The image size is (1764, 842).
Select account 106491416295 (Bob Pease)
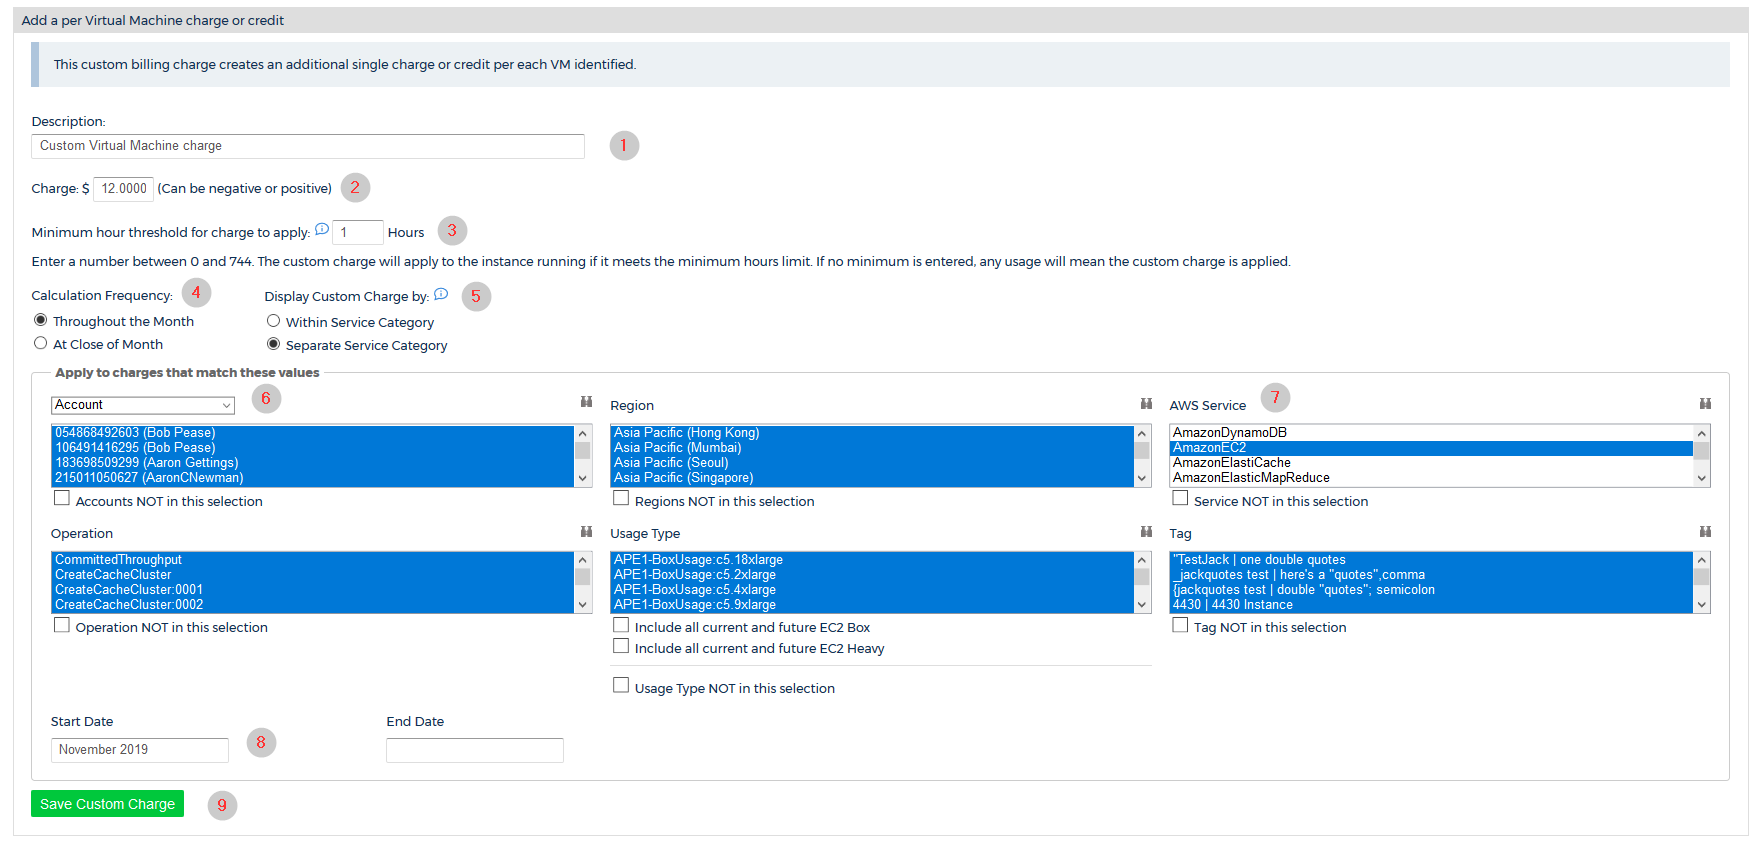313,448
